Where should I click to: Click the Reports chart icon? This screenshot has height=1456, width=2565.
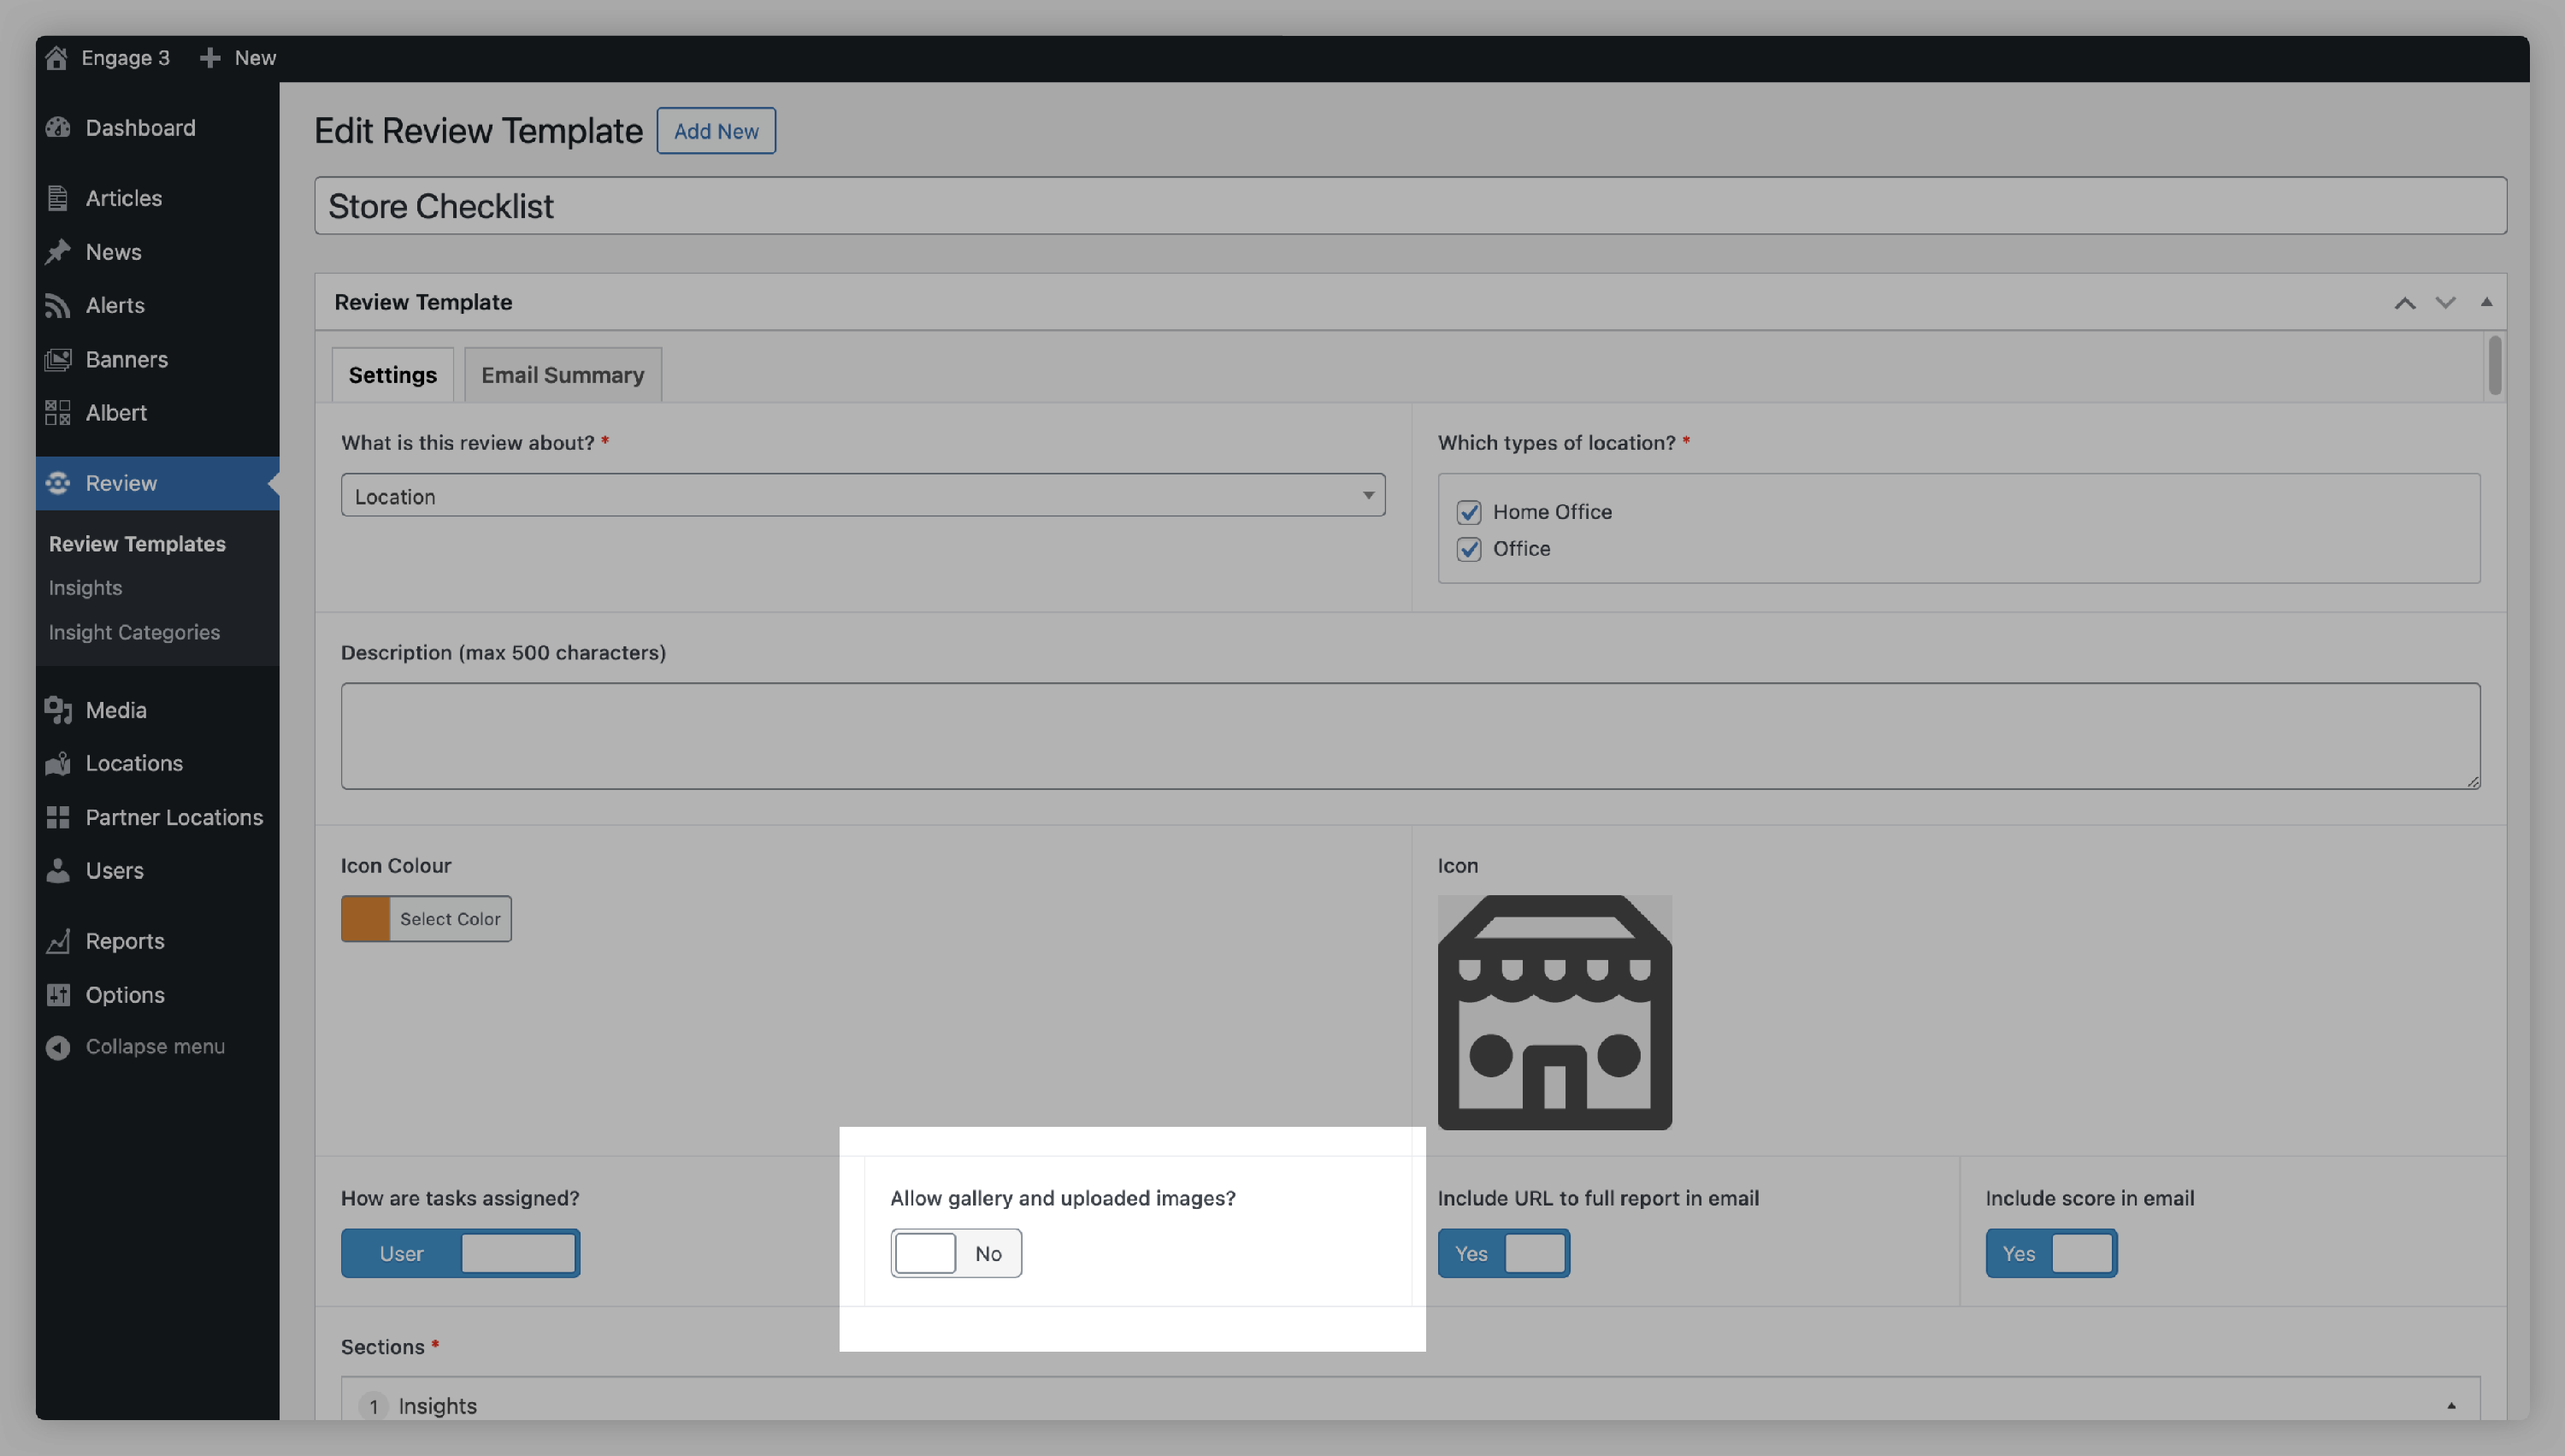[58, 941]
